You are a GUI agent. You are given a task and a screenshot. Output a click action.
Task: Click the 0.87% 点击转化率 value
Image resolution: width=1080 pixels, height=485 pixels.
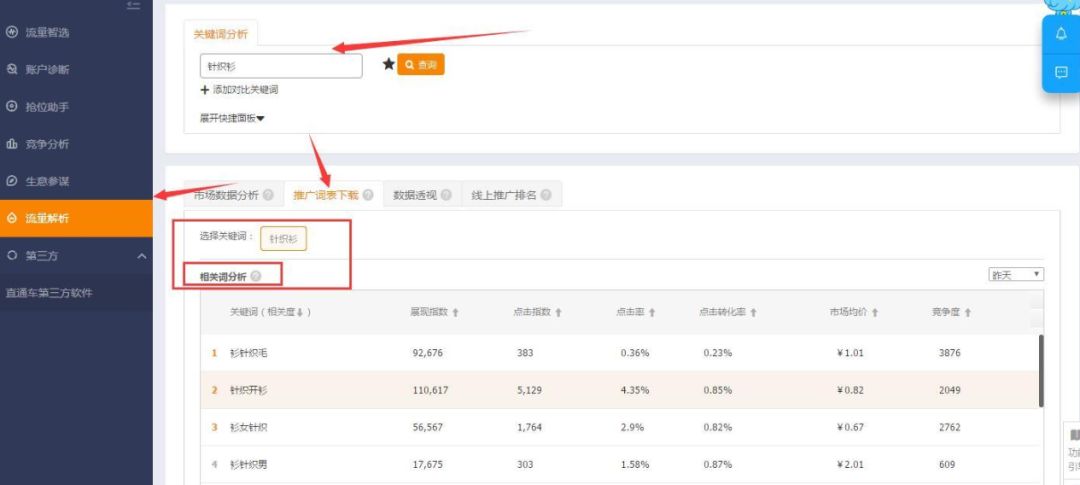pos(718,464)
